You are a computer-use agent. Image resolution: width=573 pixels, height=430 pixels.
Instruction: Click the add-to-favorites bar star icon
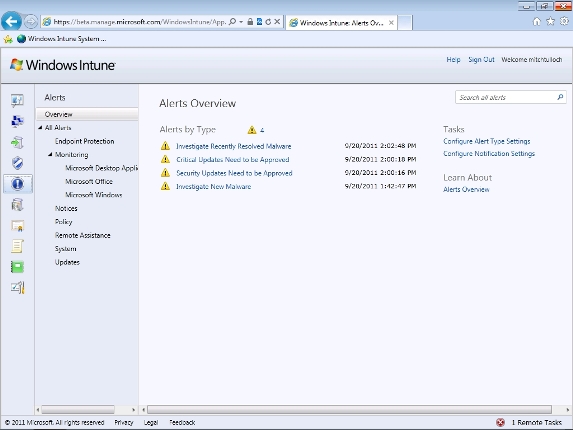pos(8,39)
